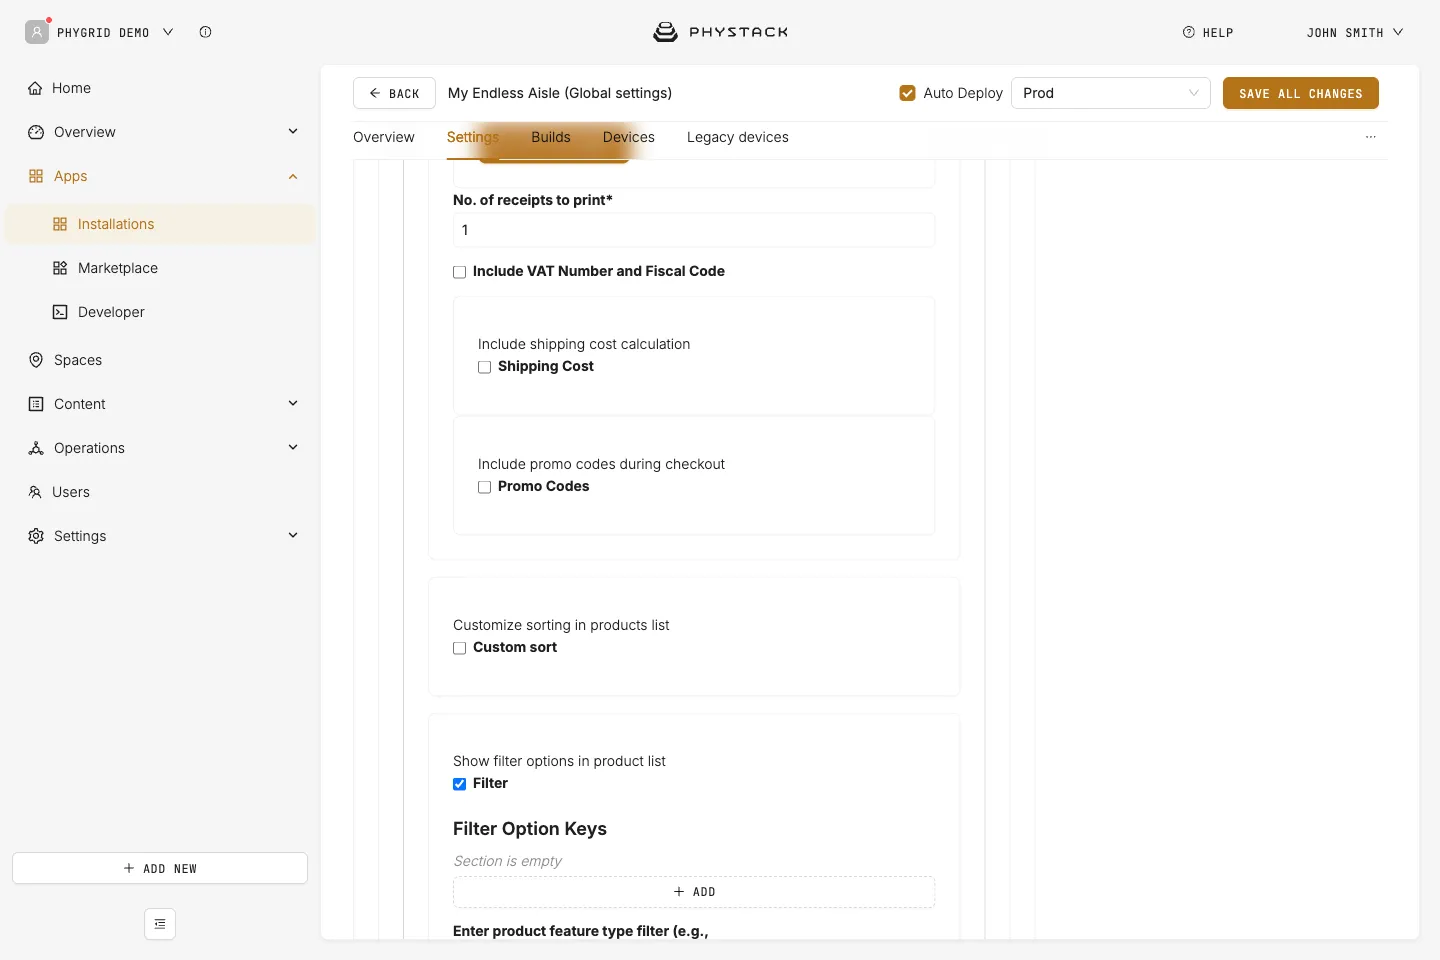Viewport: 1440px width, 960px height.
Task: Tick the Custom sort checkbox
Action: pos(459,648)
